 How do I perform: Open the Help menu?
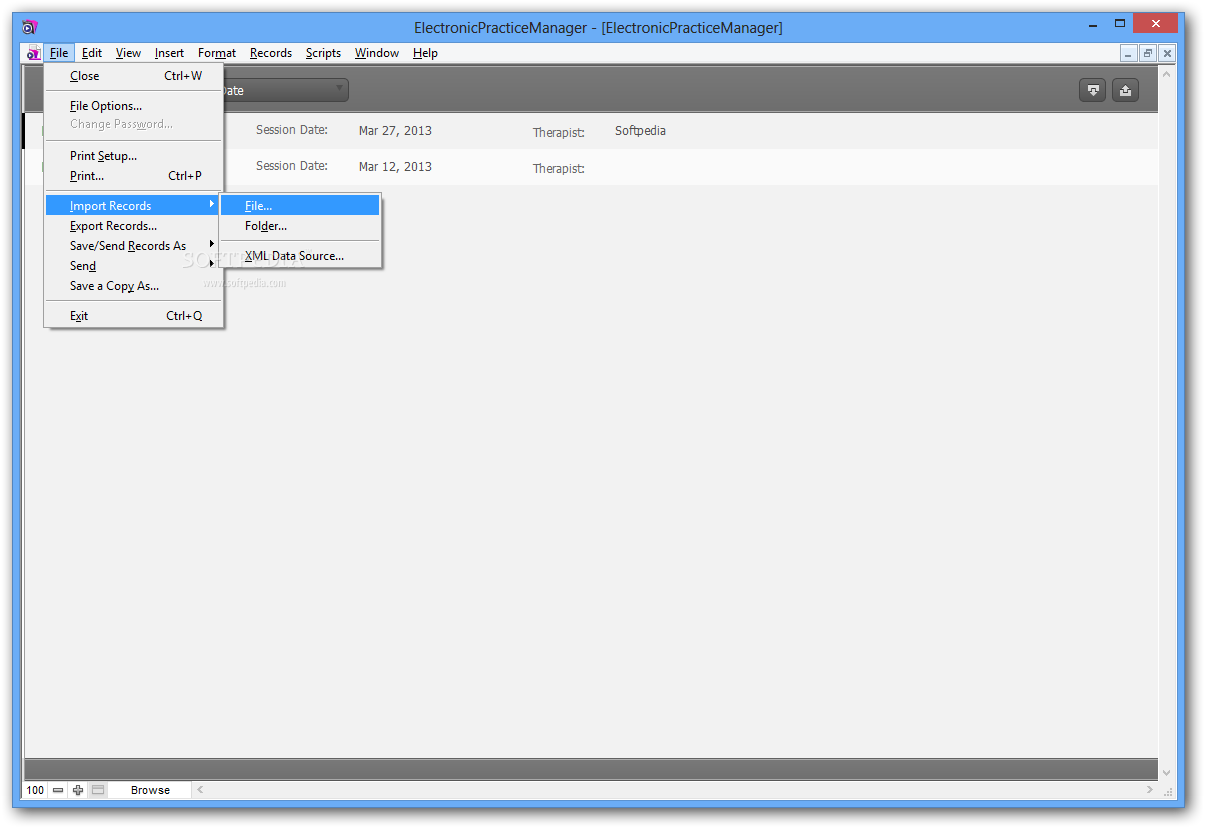[x=425, y=53]
